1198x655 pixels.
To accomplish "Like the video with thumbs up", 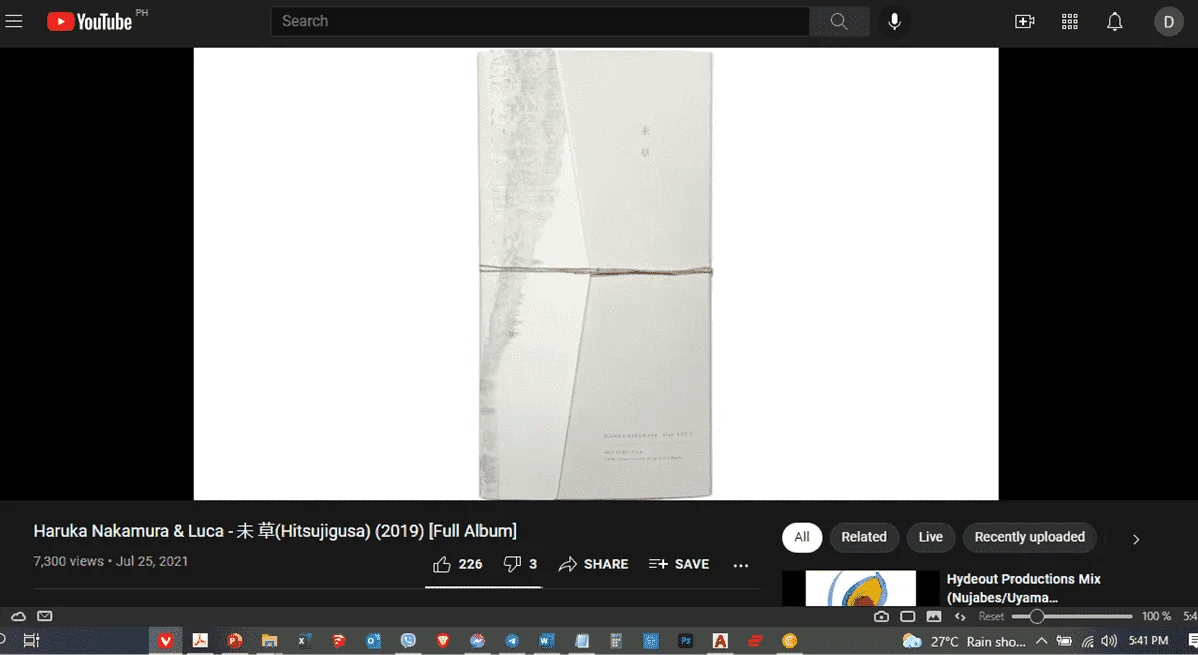I will (x=458, y=564).
